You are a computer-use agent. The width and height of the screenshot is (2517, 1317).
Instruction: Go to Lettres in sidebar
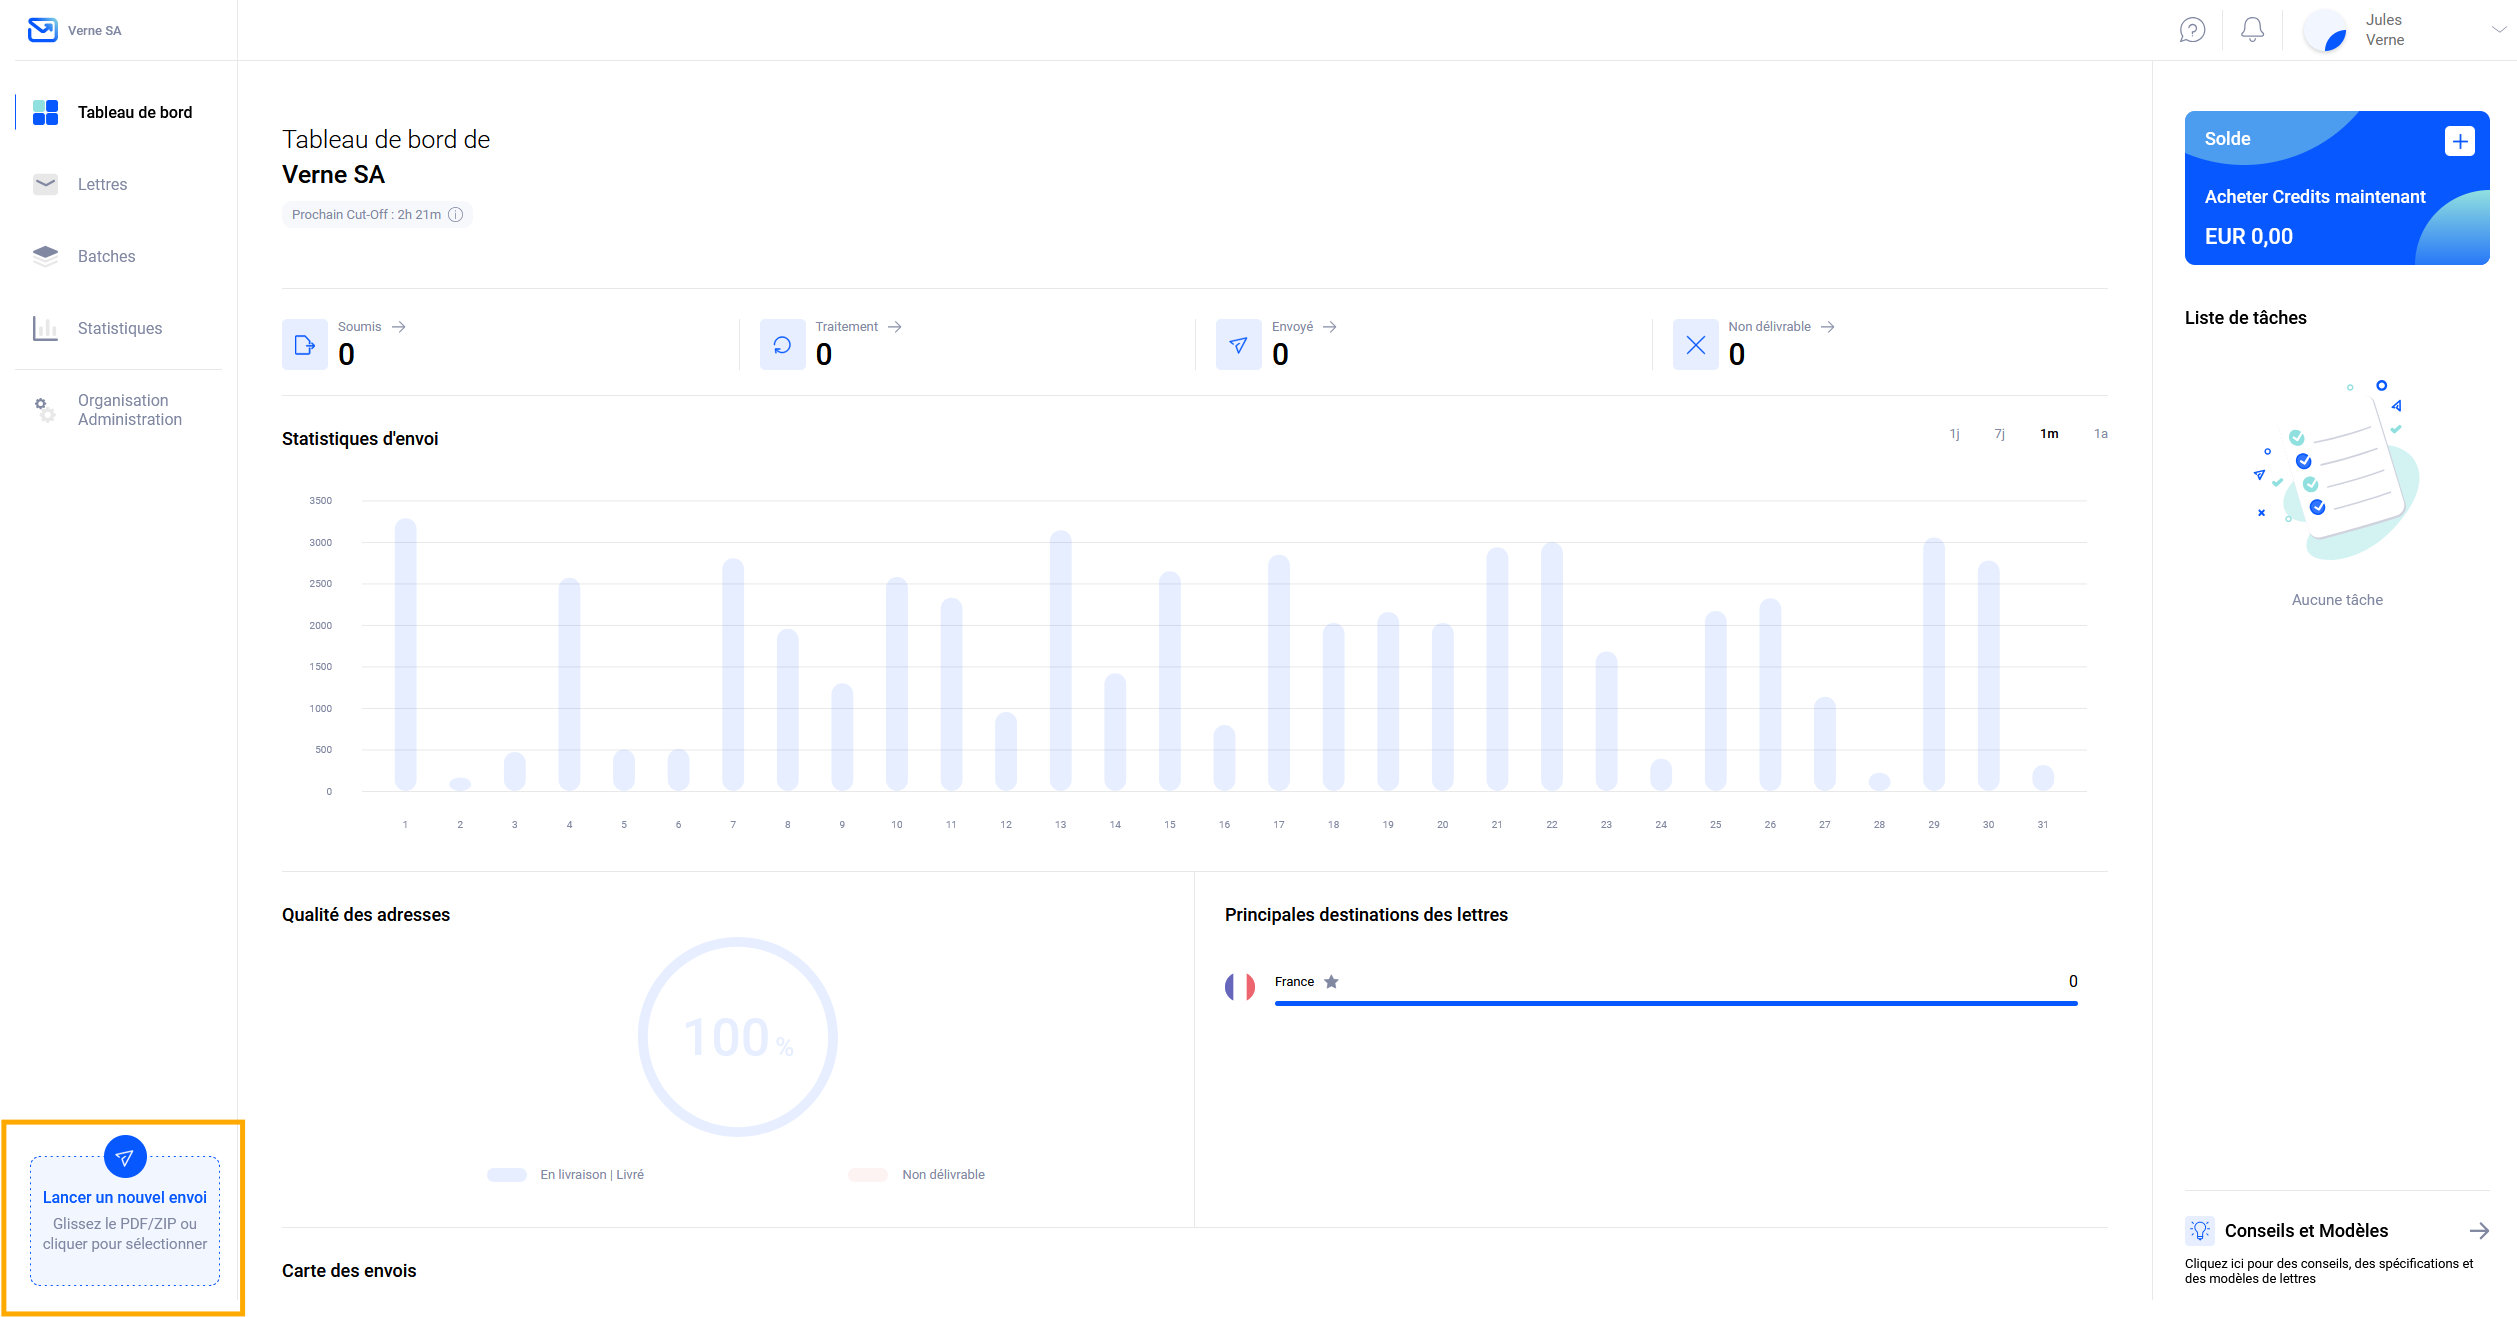pyautogui.click(x=102, y=185)
